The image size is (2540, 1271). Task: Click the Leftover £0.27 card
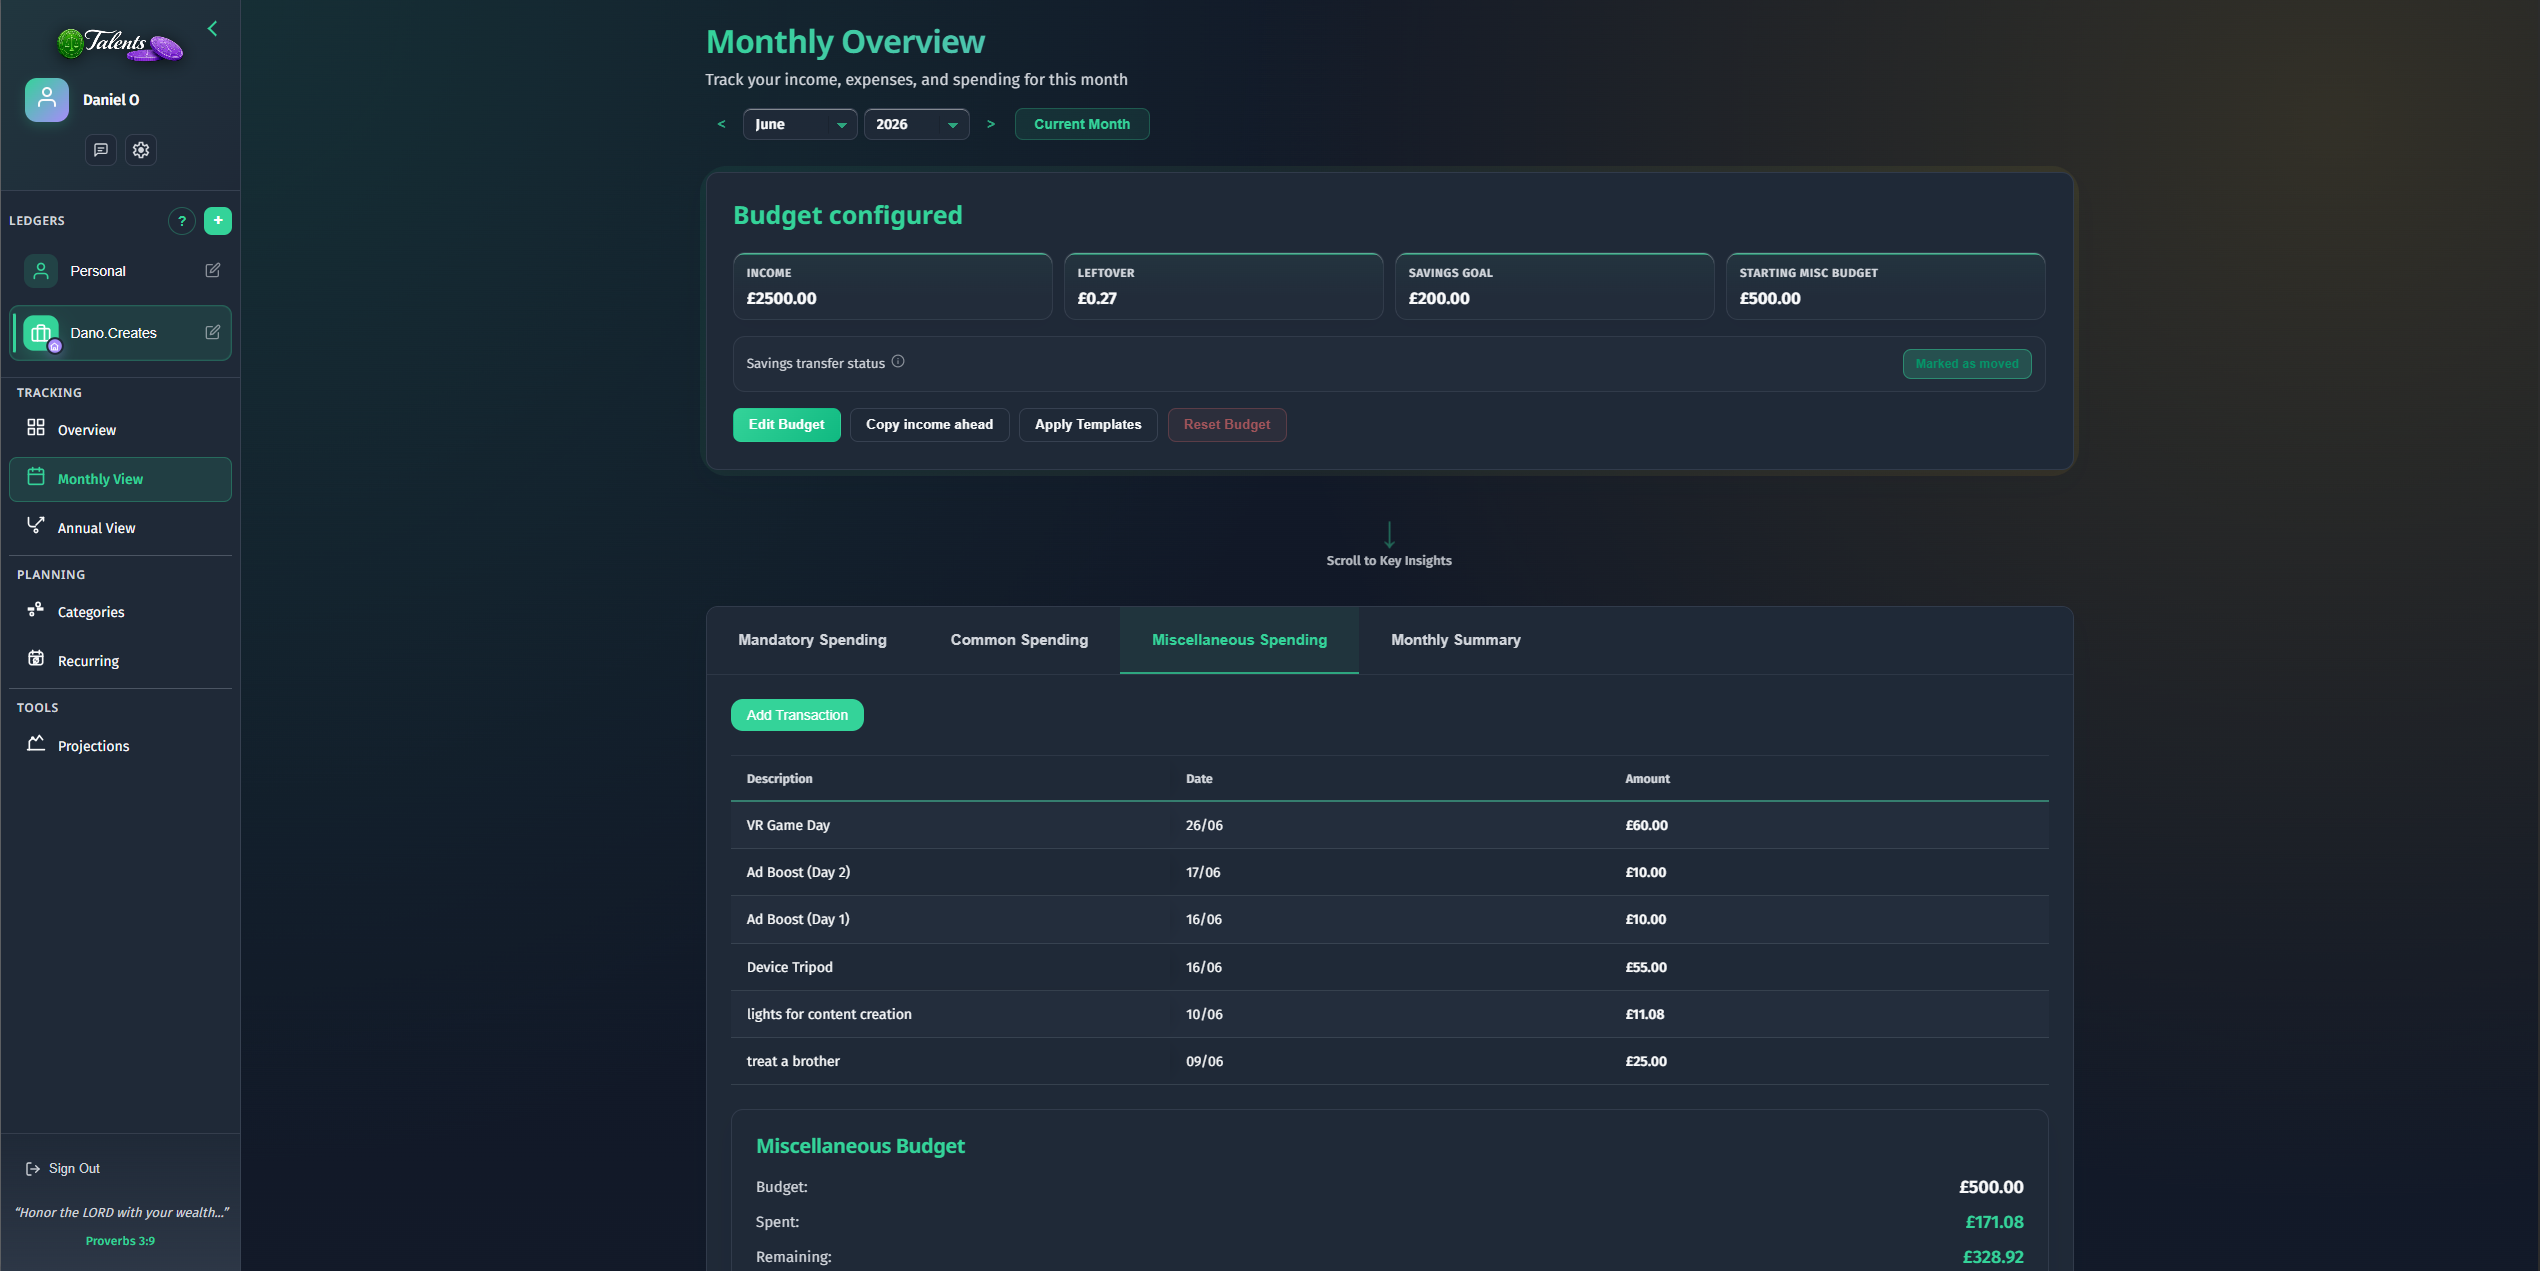click(1222, 286)
